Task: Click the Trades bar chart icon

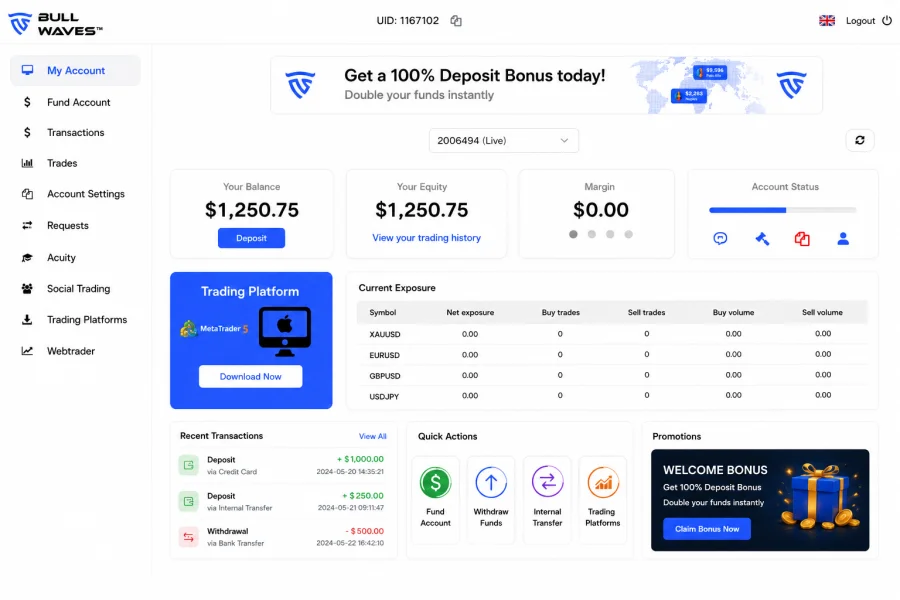Action: click(27, 163)
